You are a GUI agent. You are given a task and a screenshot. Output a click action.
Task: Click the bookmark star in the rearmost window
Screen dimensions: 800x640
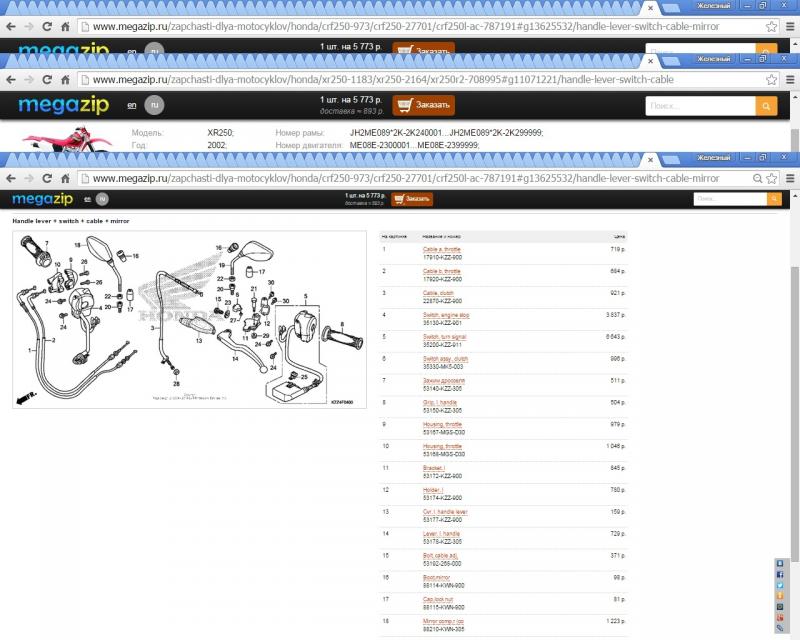tap(771, 27)
